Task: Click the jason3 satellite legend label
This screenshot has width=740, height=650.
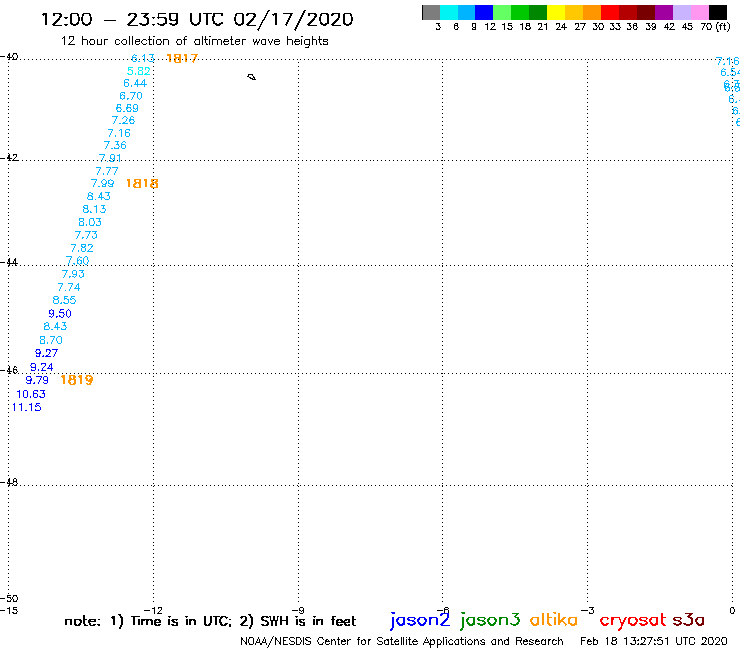Action: pos(490,620)
